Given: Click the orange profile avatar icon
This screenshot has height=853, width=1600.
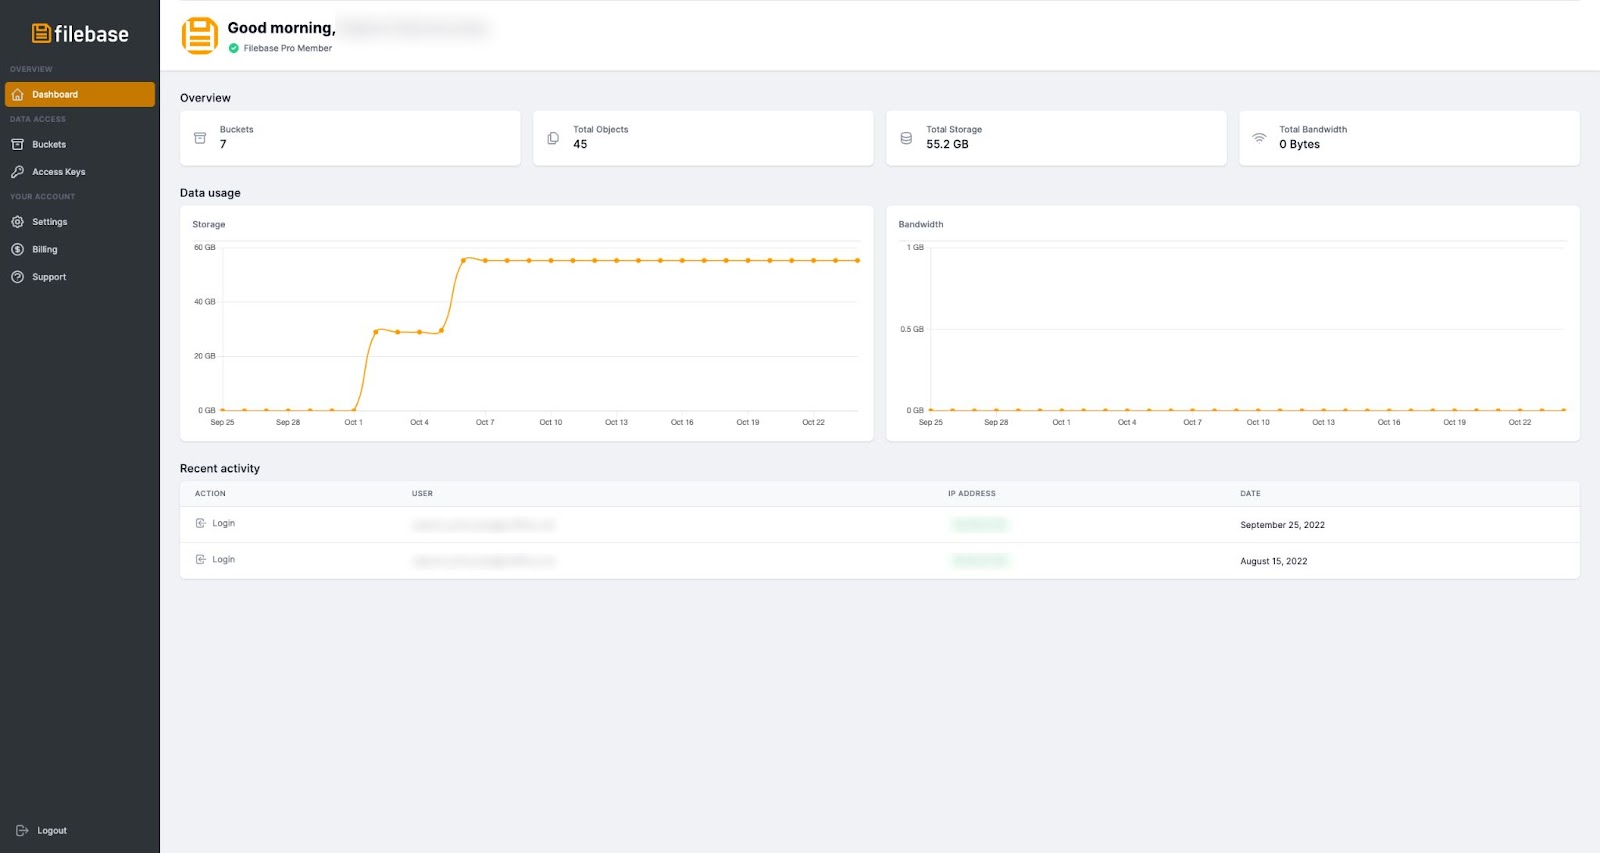Looking at the screenshot, I should 200,36.
